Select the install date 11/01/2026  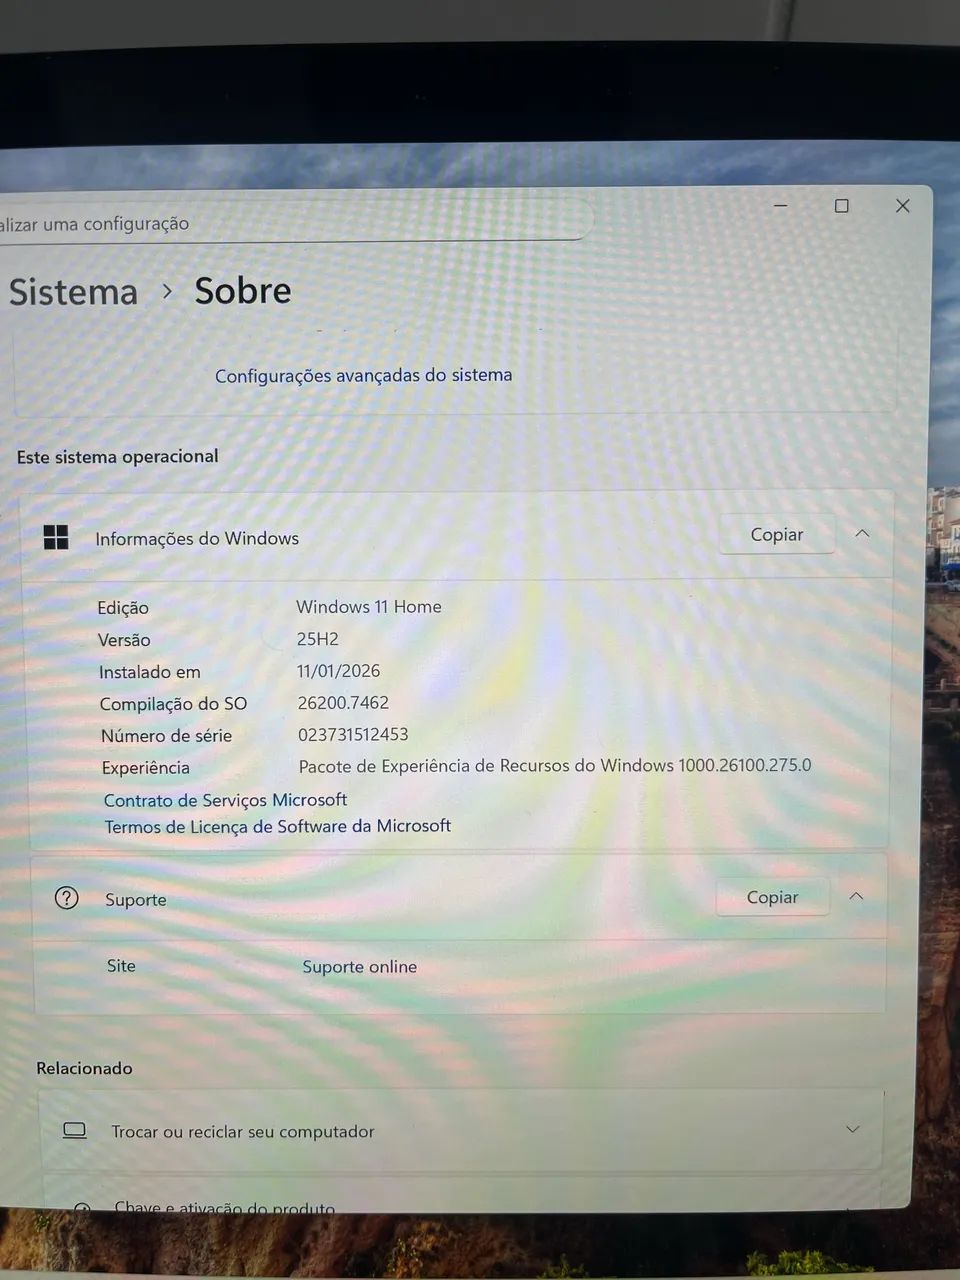point(338,671)
